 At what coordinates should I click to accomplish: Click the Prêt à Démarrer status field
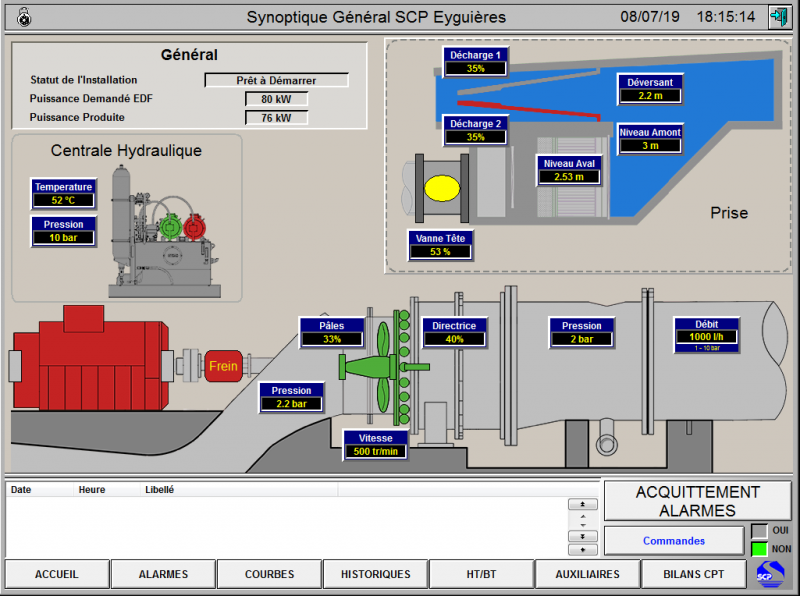tap(277, 80)
